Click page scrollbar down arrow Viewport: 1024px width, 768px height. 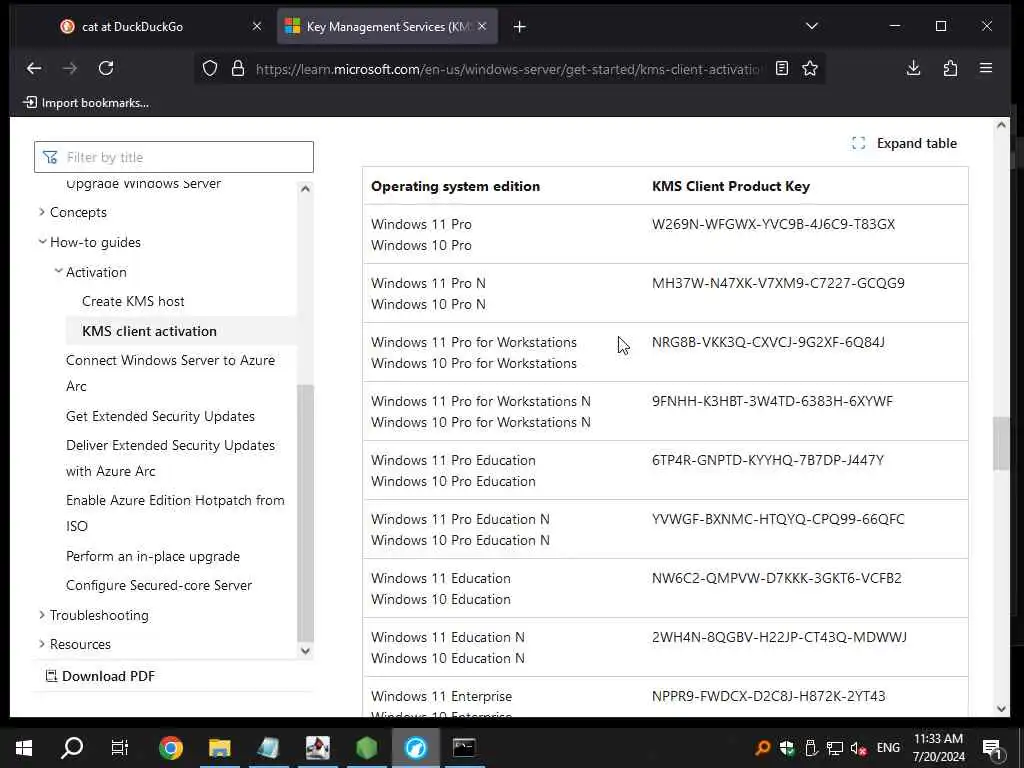pyautogui.click(x=1001, y=709)
